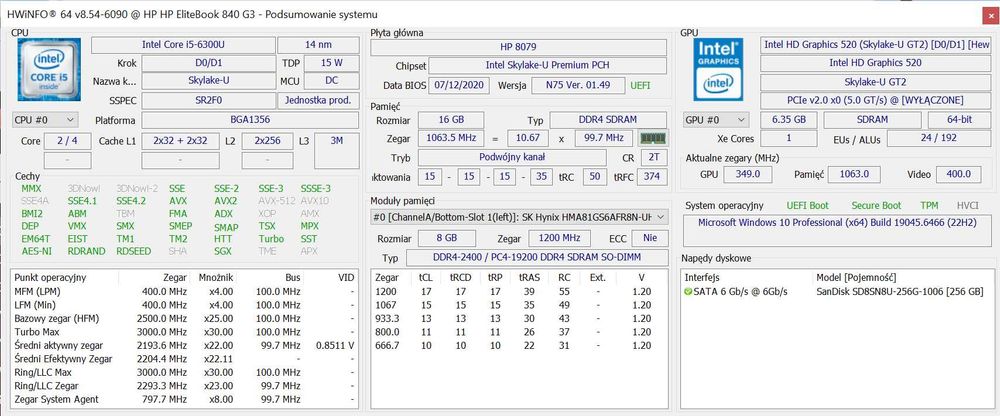
Task: Click the N75 Ver. 01.49 BIOS version
Action: (578, 85)
